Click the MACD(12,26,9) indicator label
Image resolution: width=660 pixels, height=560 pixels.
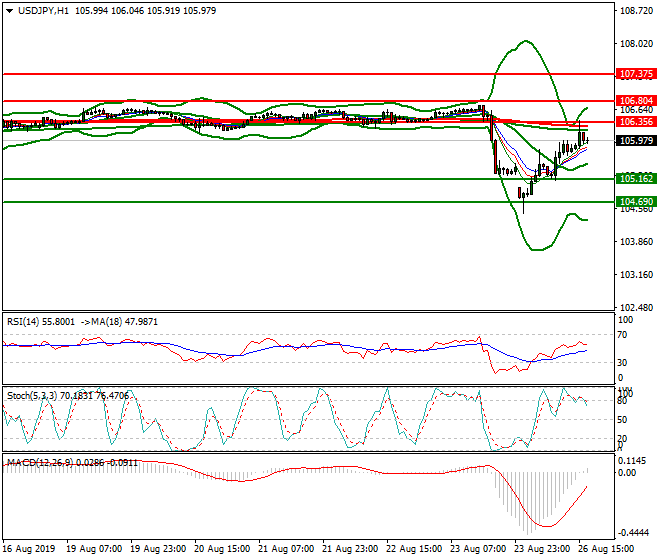[34, 462]
